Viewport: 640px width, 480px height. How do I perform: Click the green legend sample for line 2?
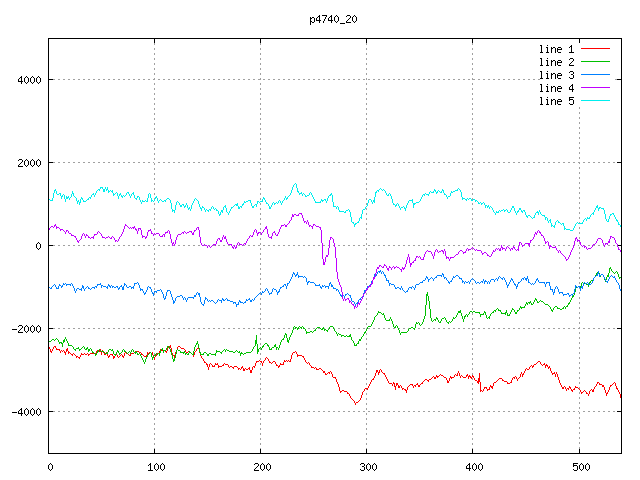(596, 61)
